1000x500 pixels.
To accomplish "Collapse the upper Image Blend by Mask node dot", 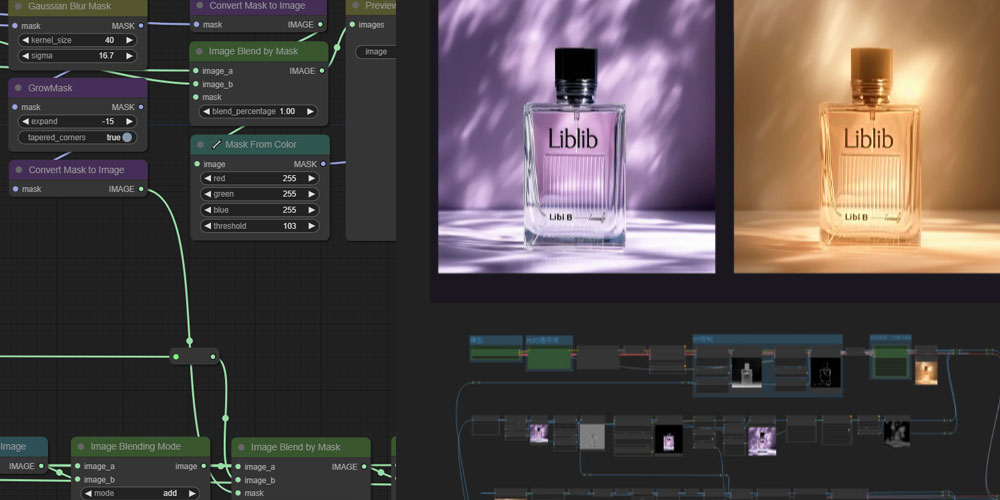I will pos(199,51).
